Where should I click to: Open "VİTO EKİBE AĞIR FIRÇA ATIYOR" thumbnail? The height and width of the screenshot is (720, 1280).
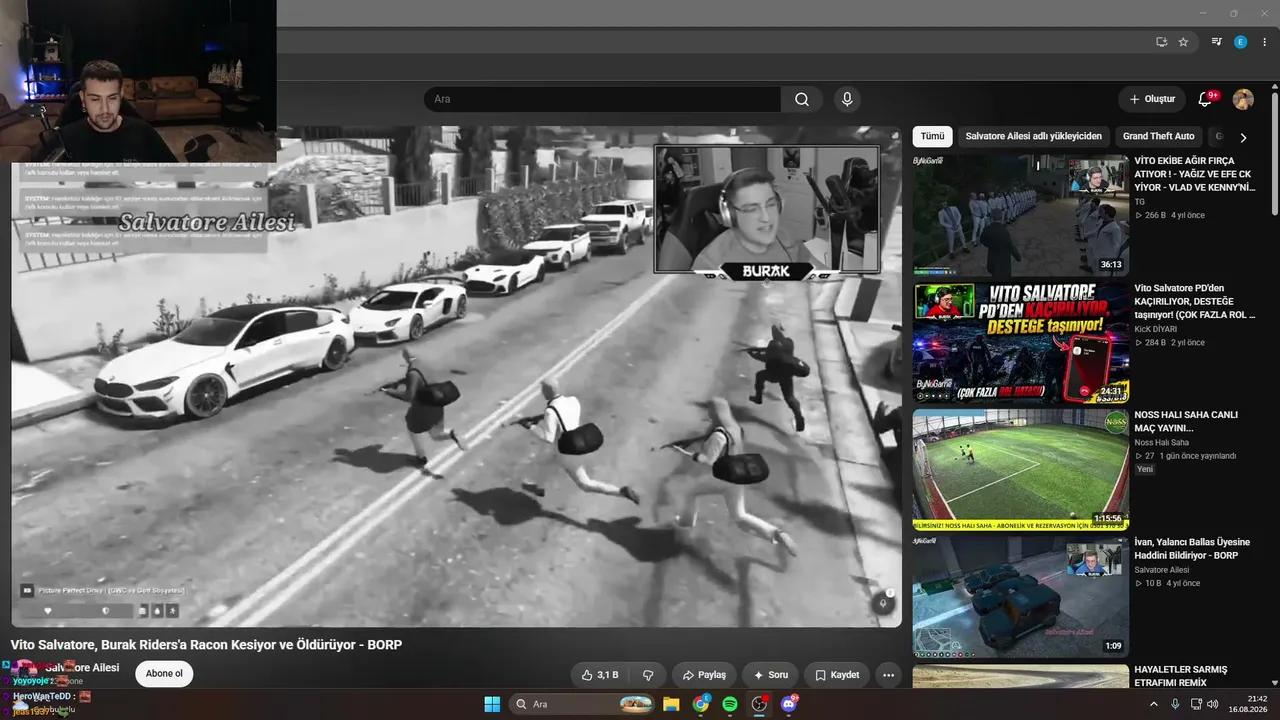(1020, 215)
